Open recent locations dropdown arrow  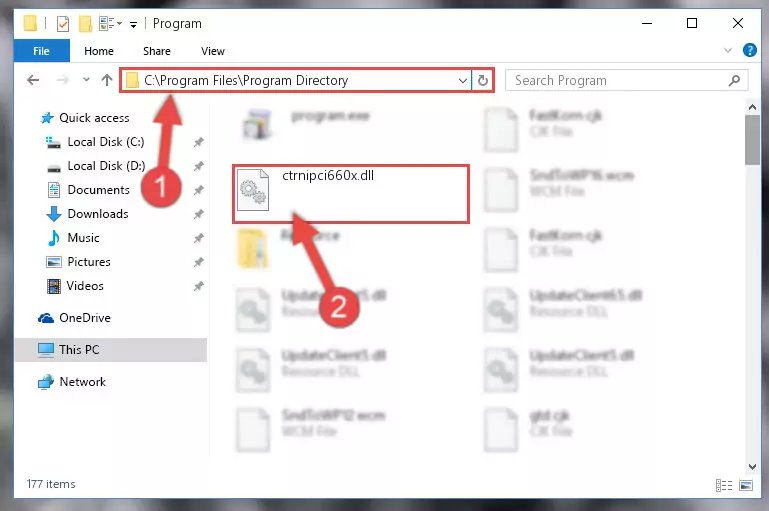86,79
